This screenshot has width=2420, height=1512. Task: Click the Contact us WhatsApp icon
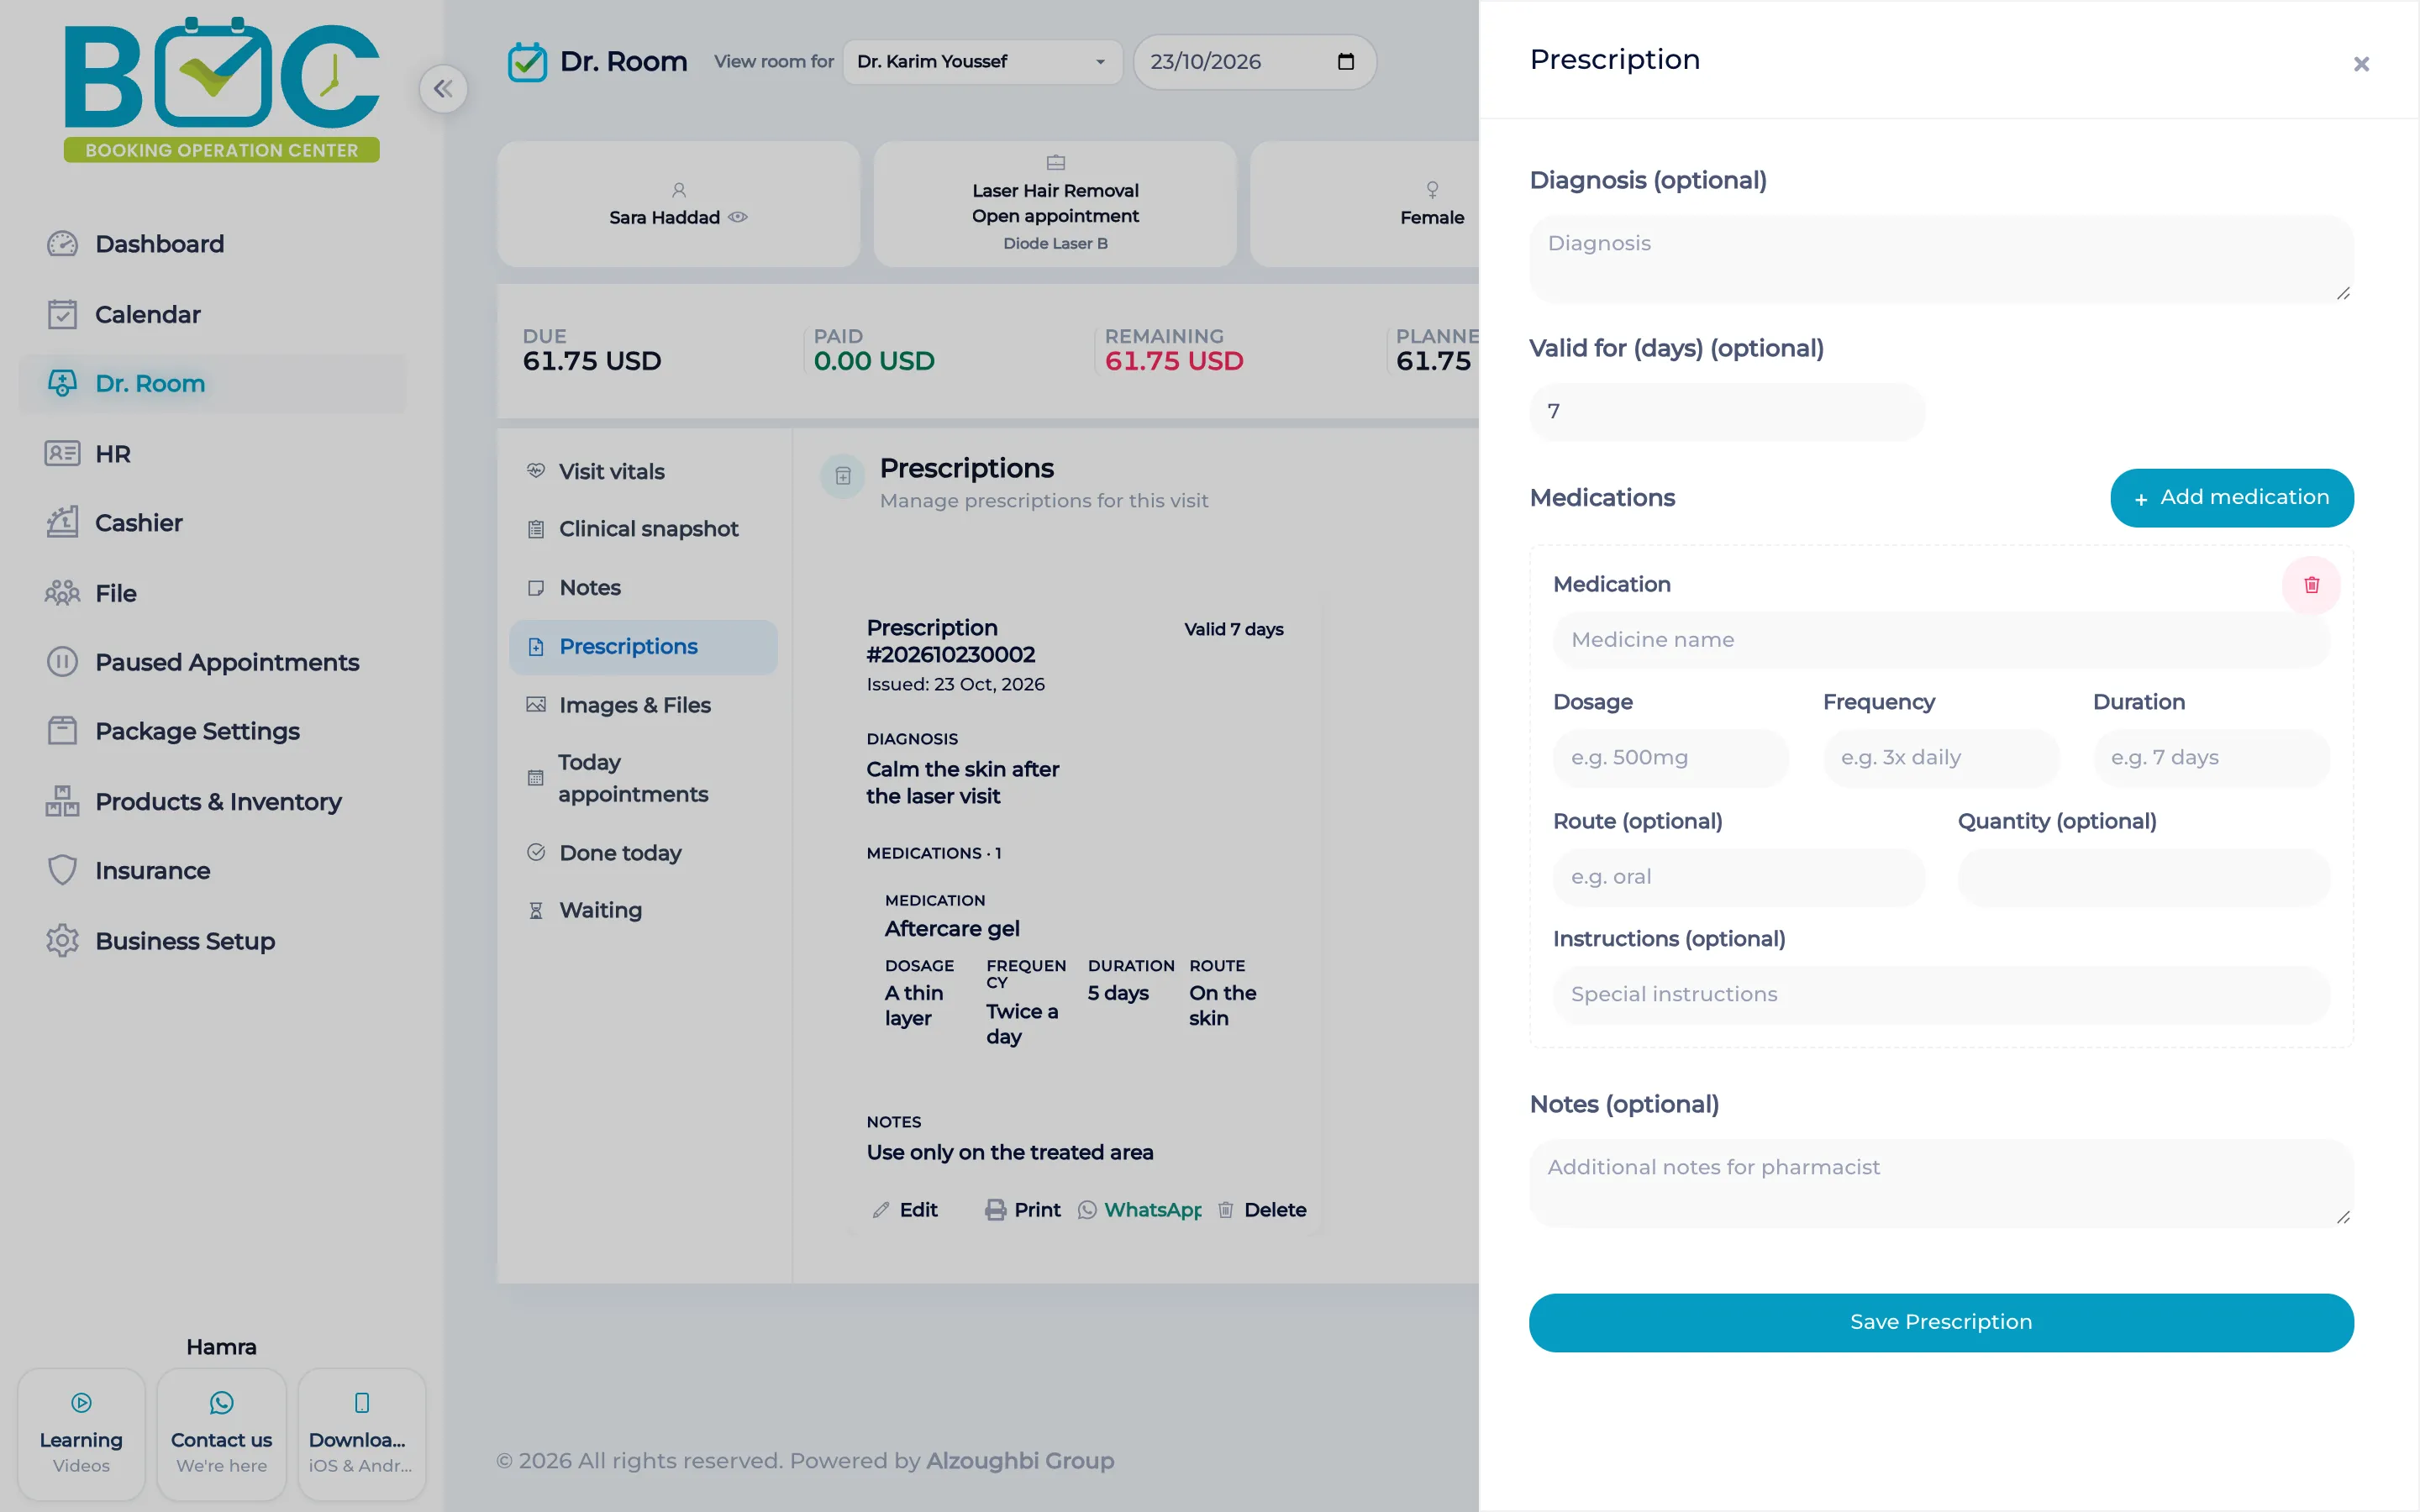point(221,1403)
